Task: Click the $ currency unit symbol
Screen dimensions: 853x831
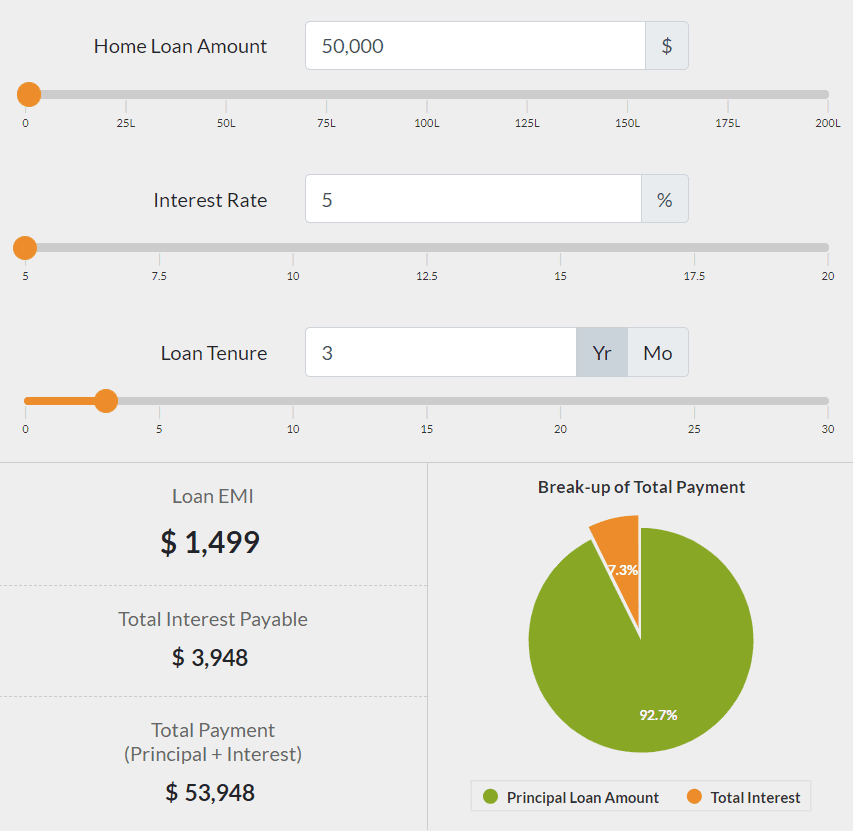Action: click(665, 45)
